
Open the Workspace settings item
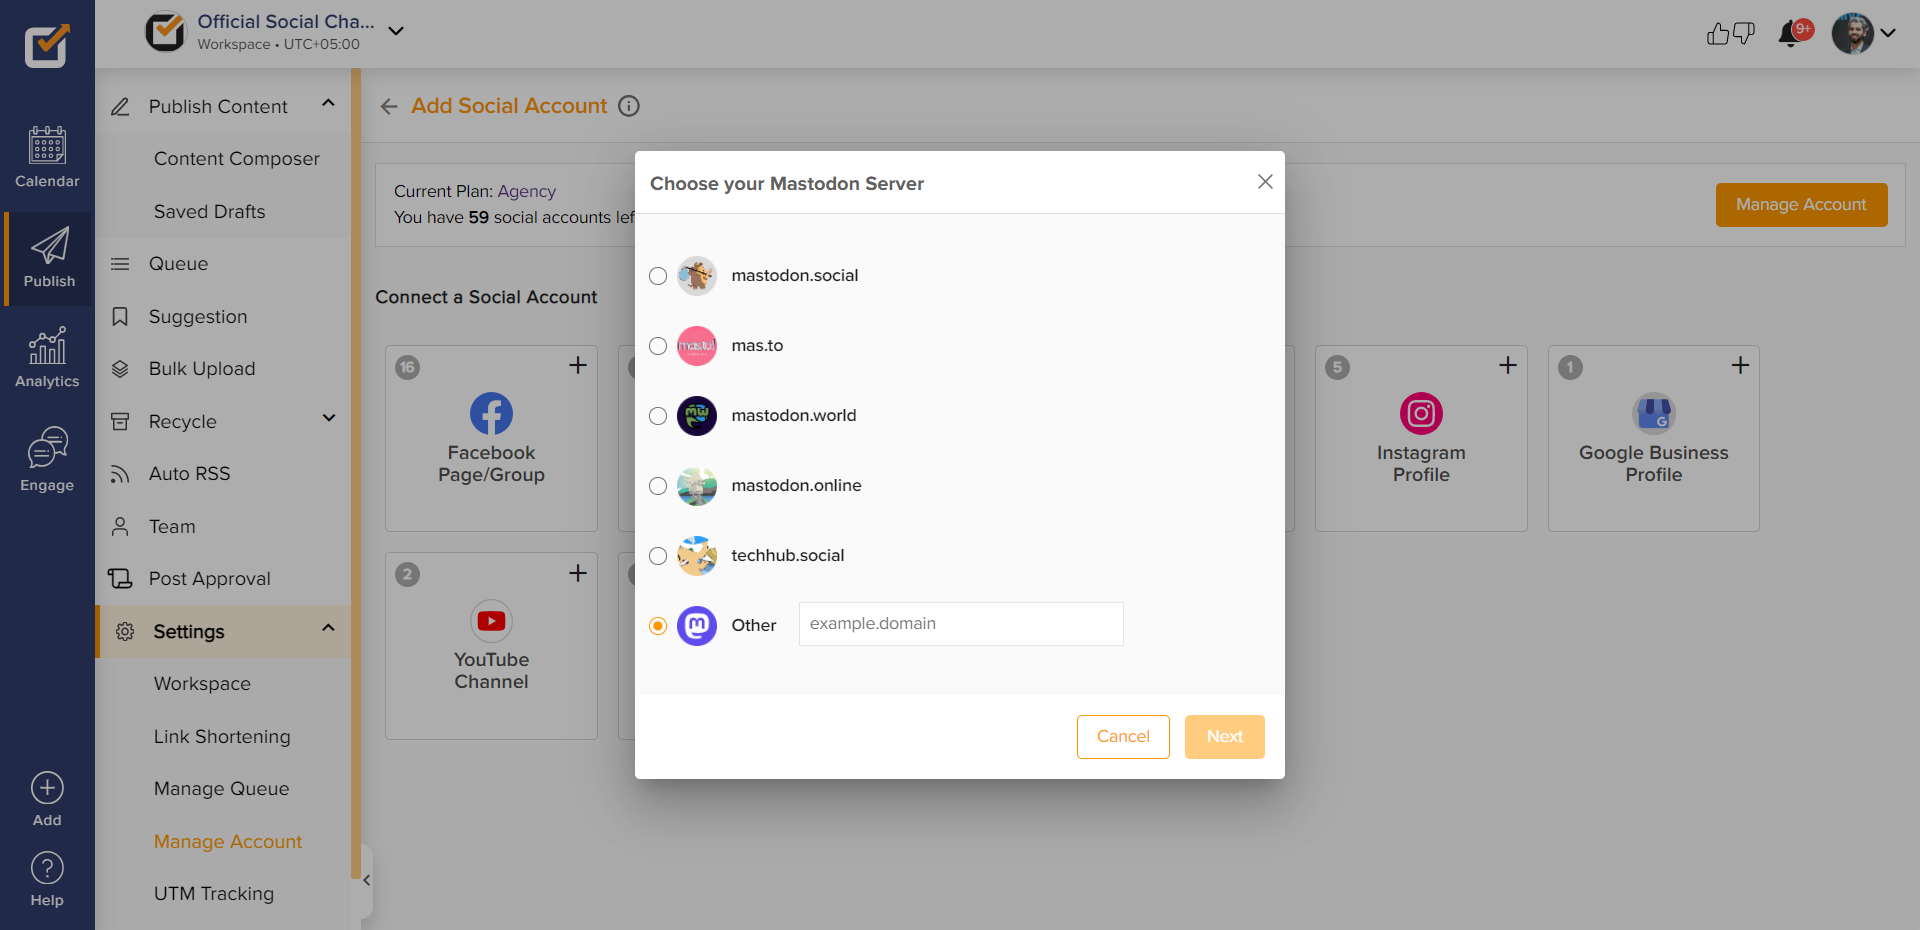coord(202,684)
